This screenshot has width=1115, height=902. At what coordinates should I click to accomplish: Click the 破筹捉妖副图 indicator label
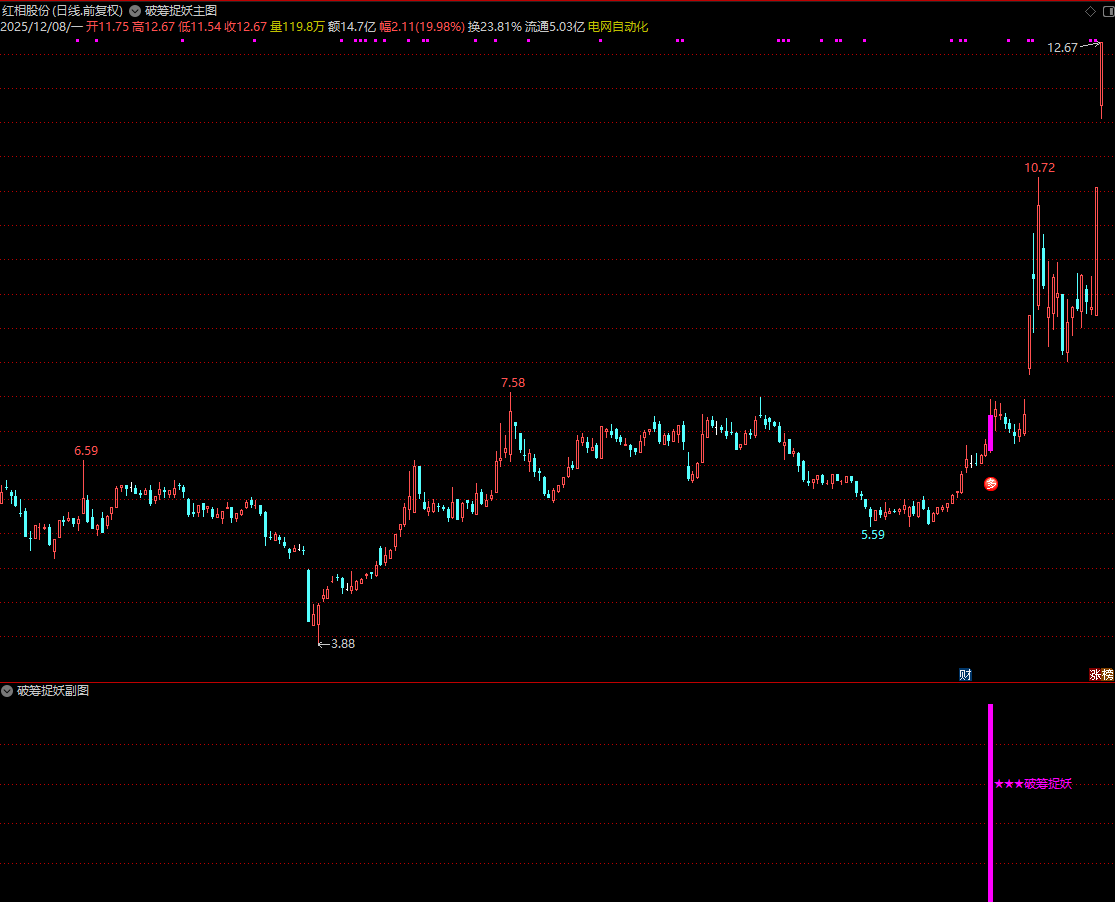53,691
